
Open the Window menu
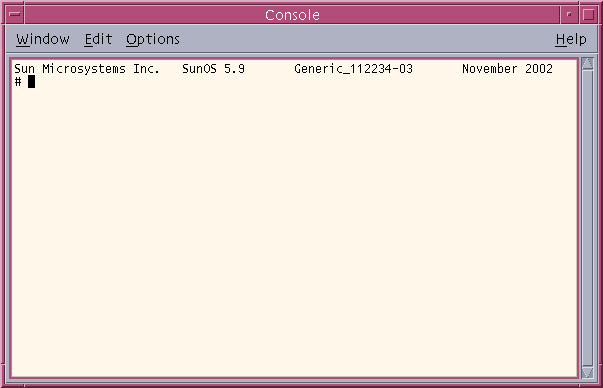[x=43, y=39]
